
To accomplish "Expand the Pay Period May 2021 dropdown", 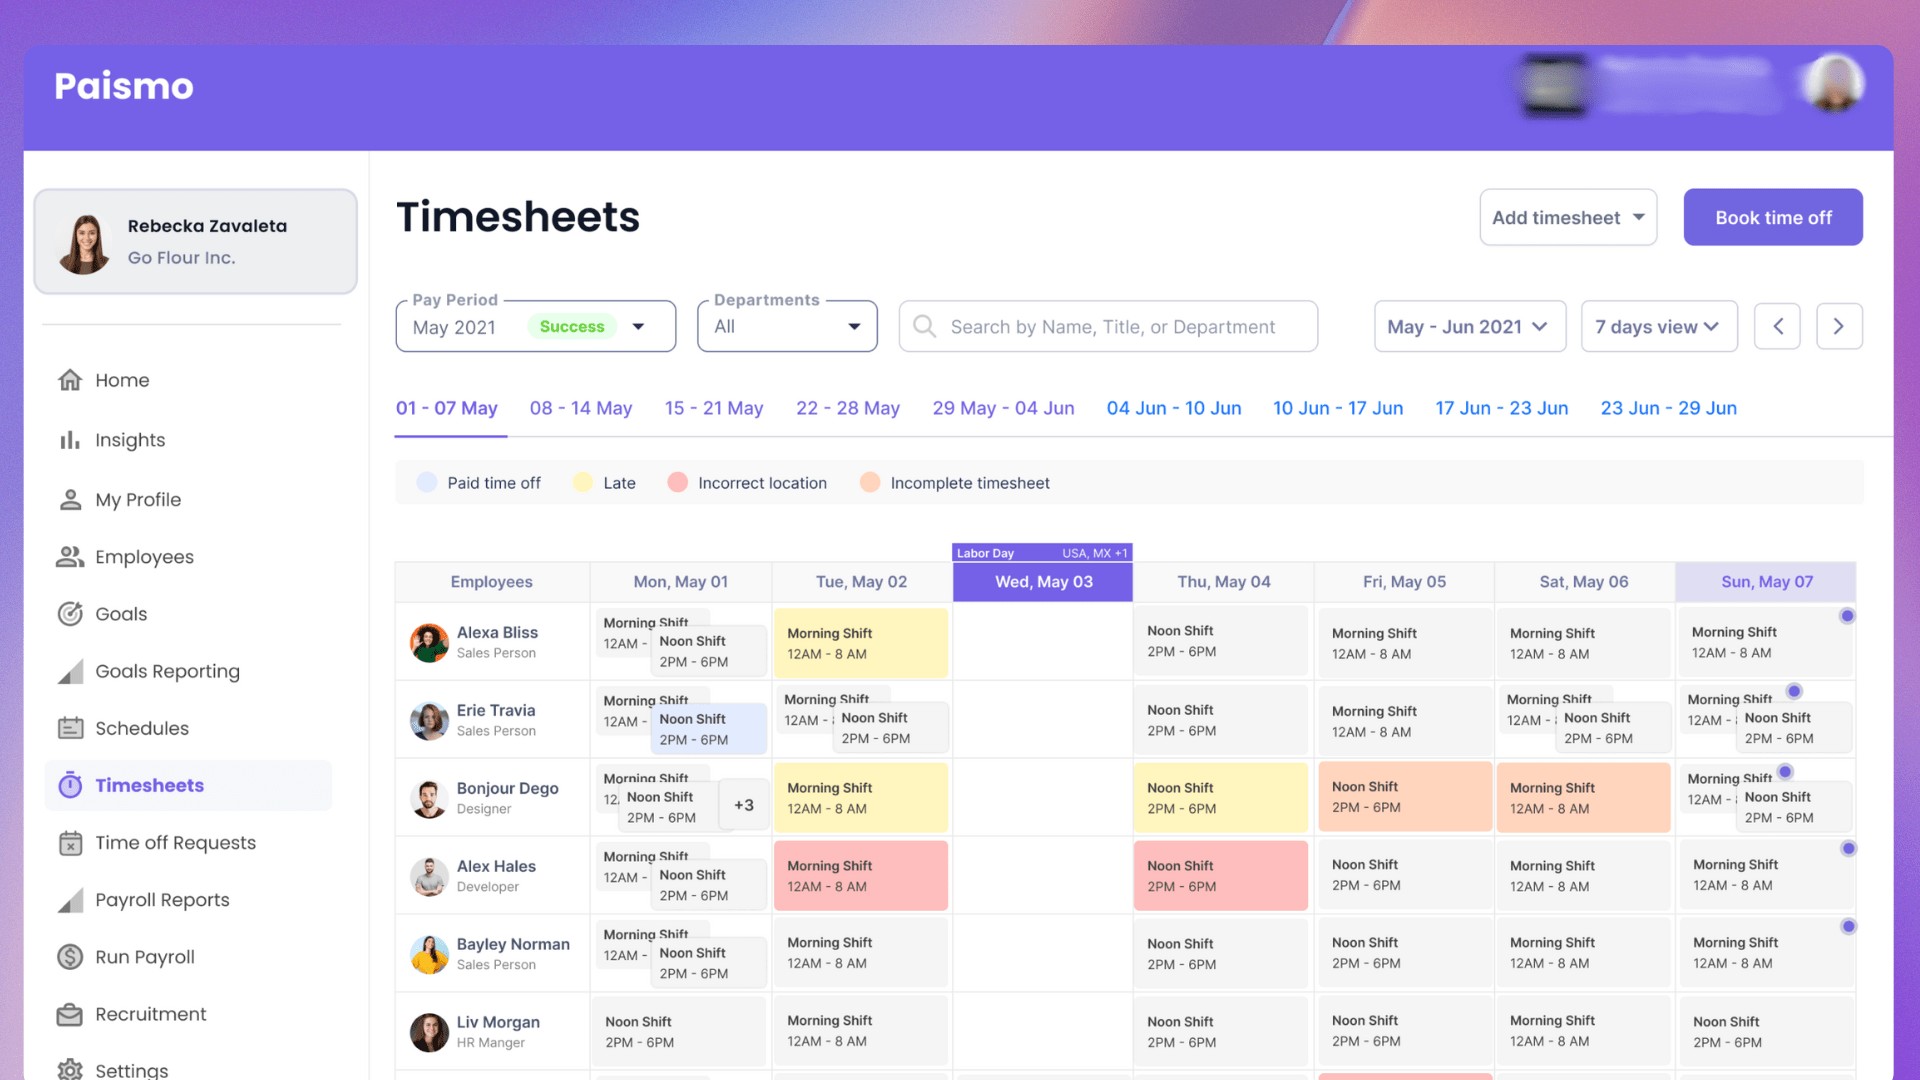I will [638, 326].
